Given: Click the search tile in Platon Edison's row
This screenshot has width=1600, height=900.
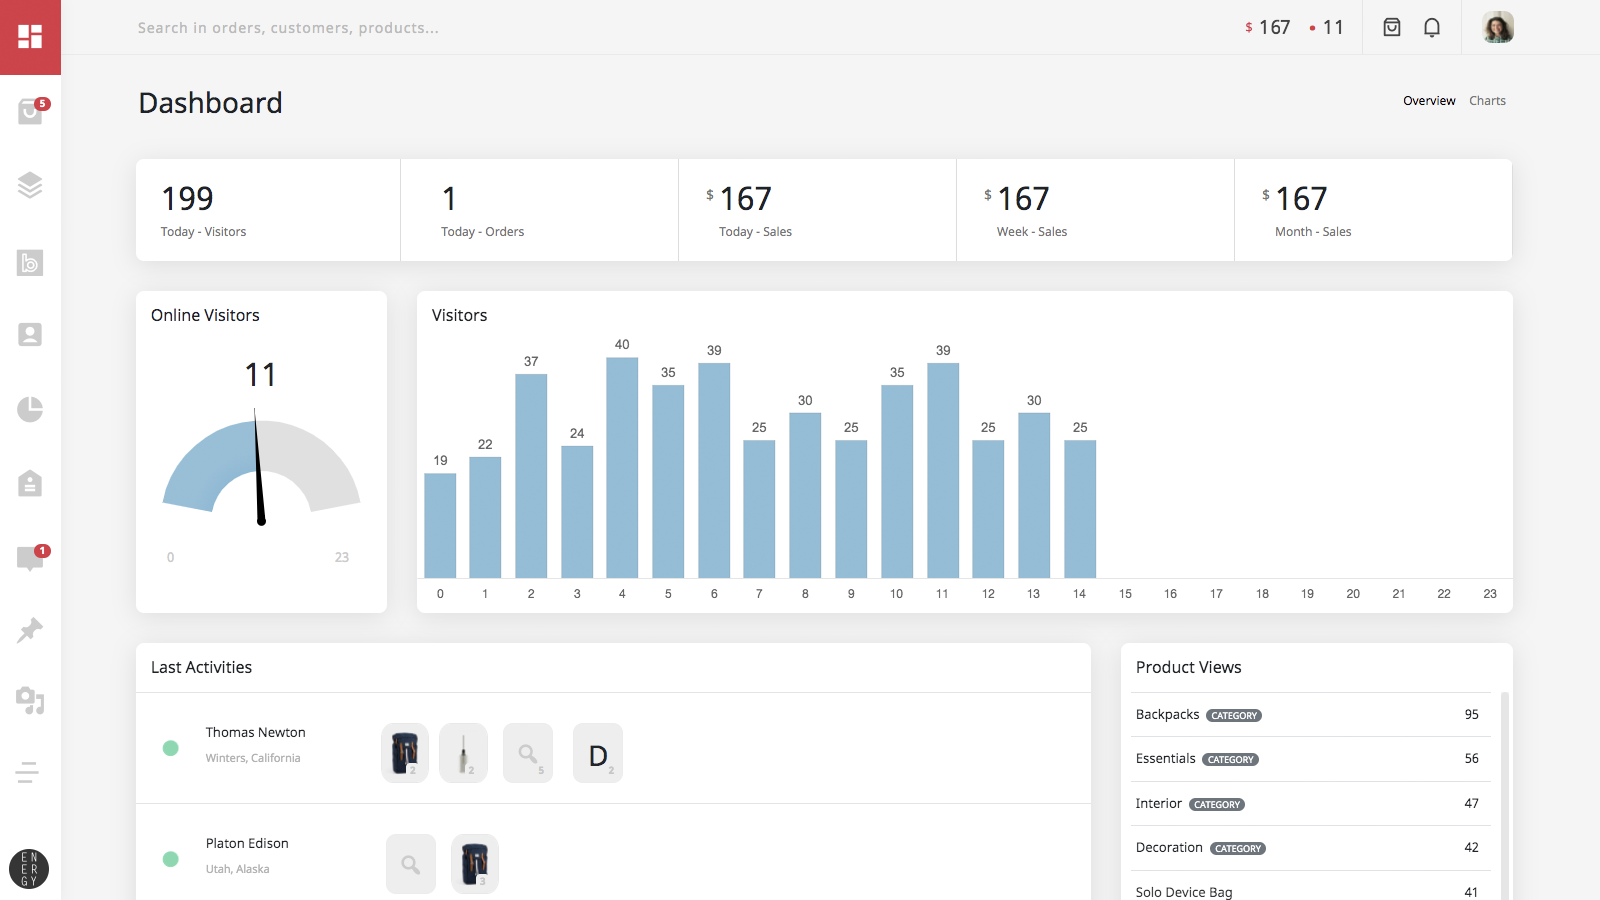Looking at the screenshot, I should click(x=411, y=864).
